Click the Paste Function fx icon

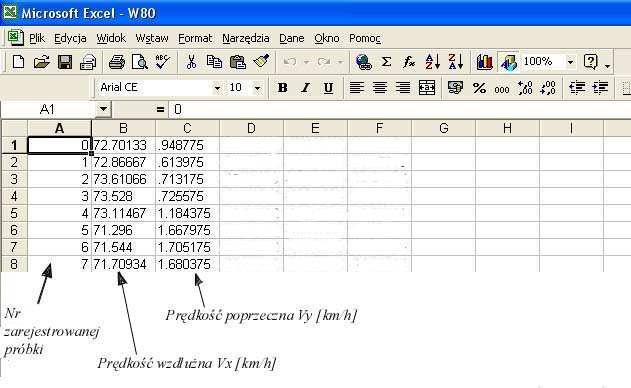pyautogui.click(x=409, y=62)
